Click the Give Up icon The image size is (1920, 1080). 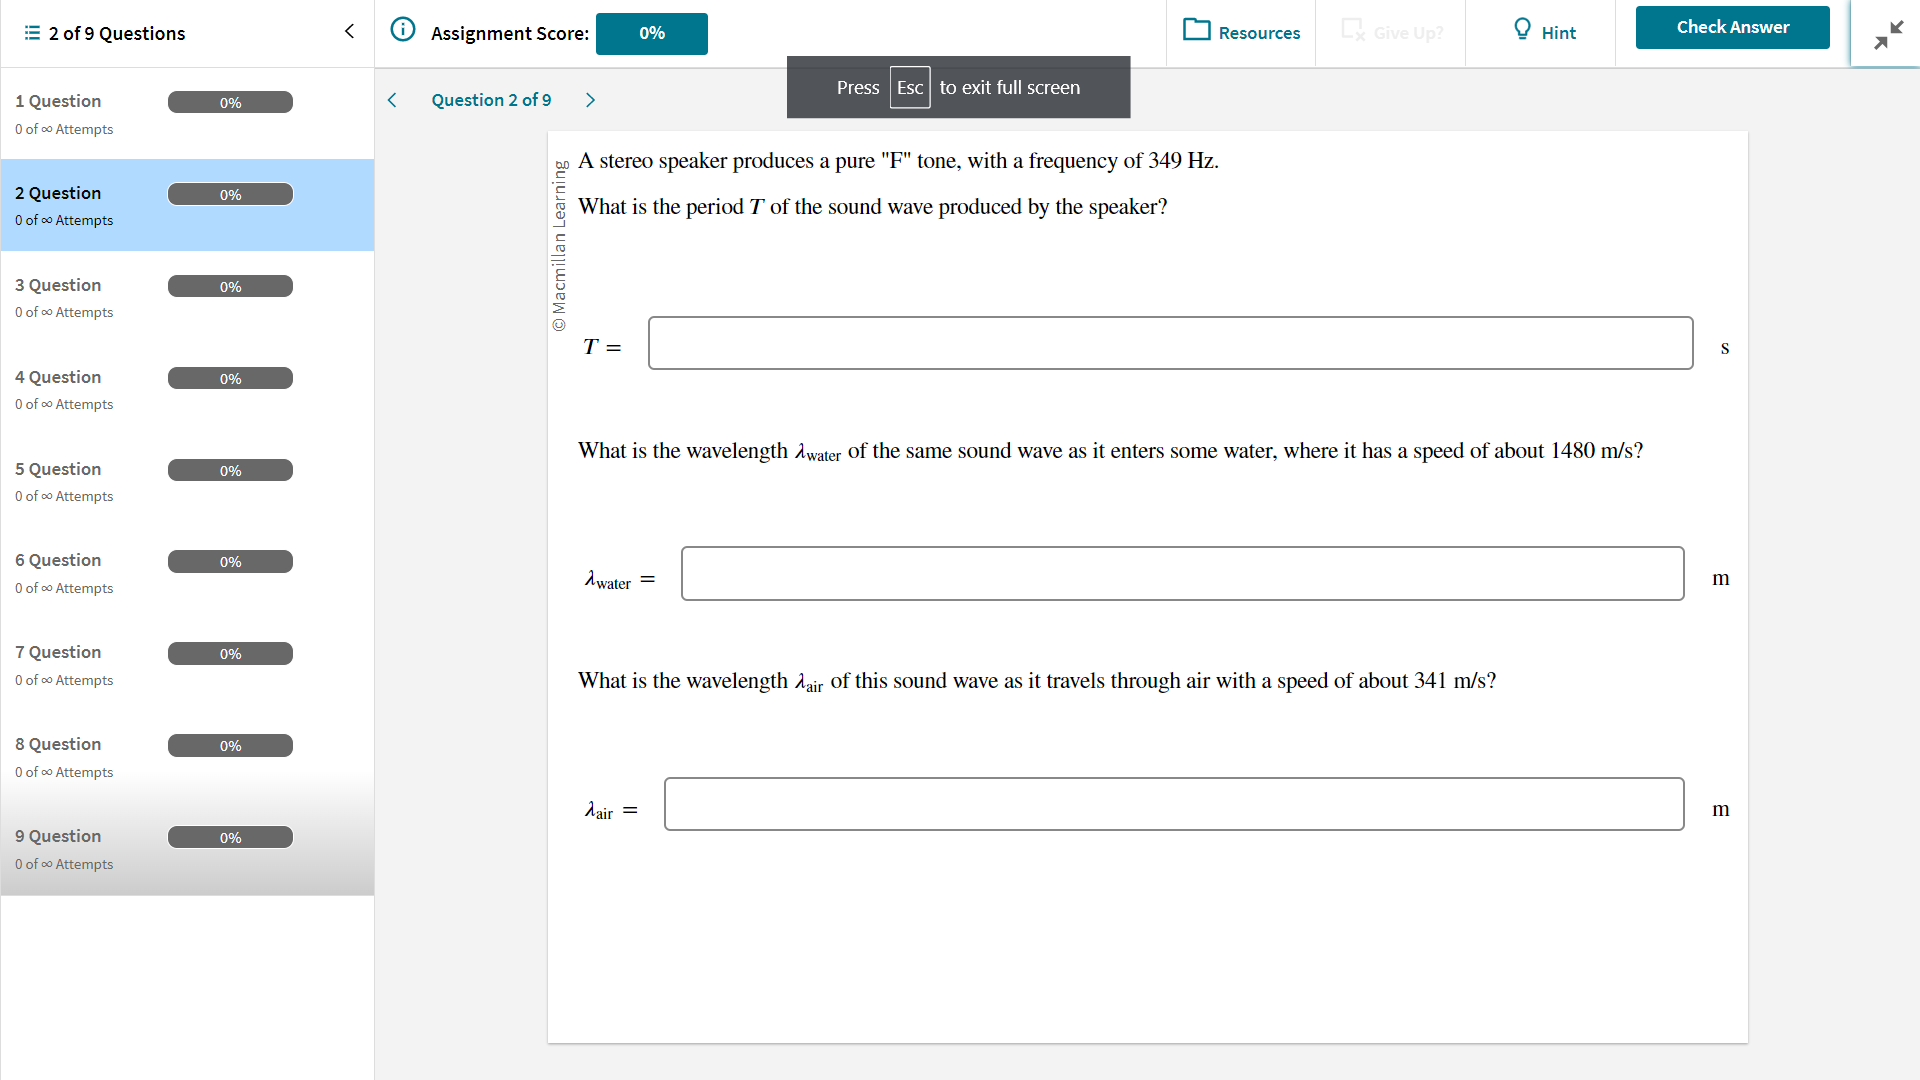(1353, 30)
